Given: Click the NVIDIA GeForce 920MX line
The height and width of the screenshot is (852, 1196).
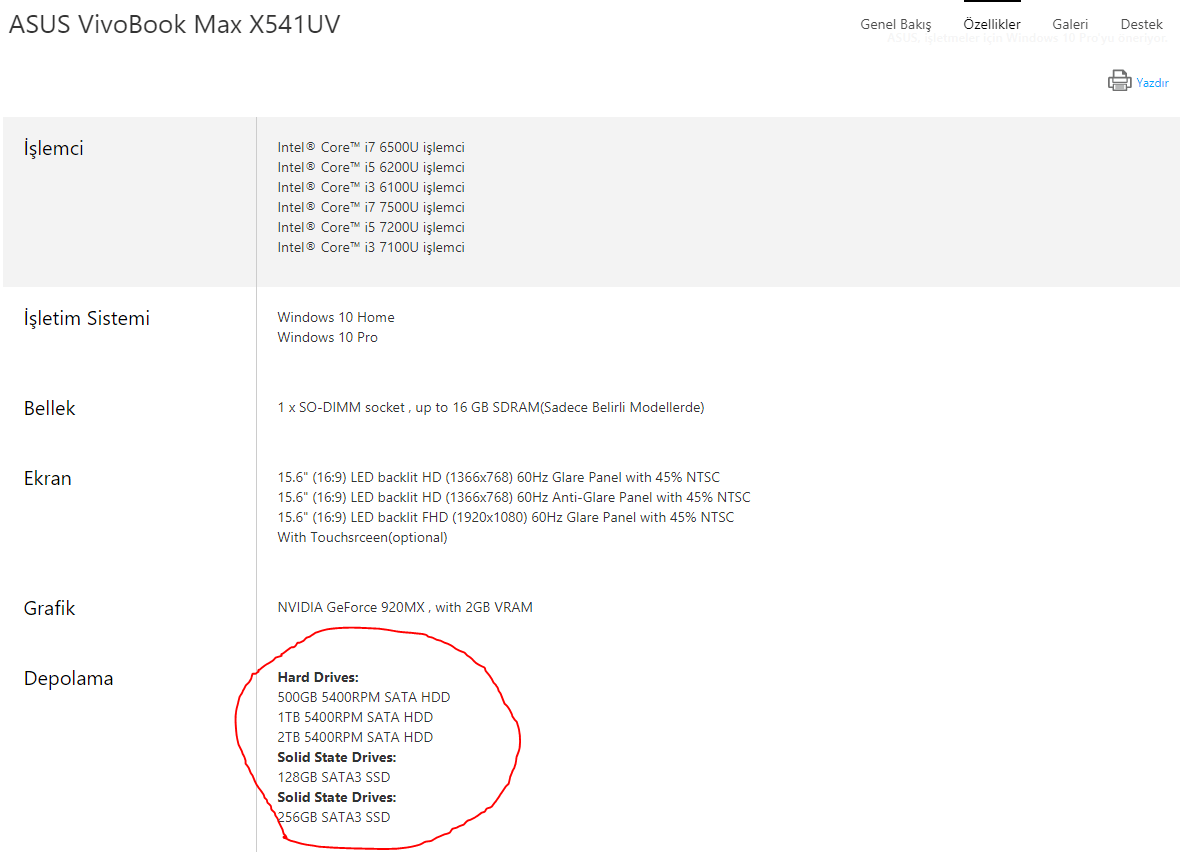Looking at the screenshot, I should click(x=405, y=607).
